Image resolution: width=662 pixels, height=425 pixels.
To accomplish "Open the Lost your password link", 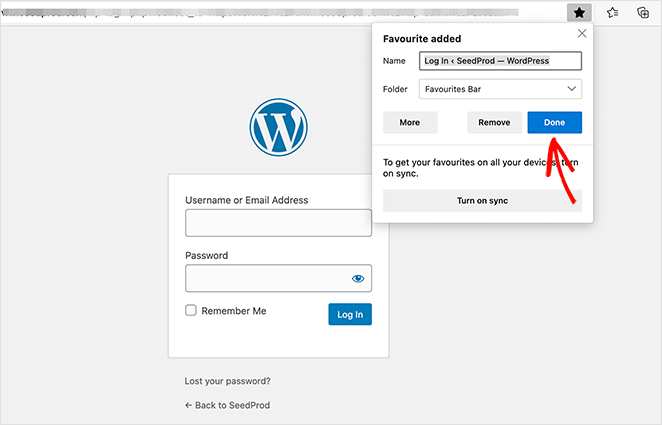I will (x=228, y=381).
